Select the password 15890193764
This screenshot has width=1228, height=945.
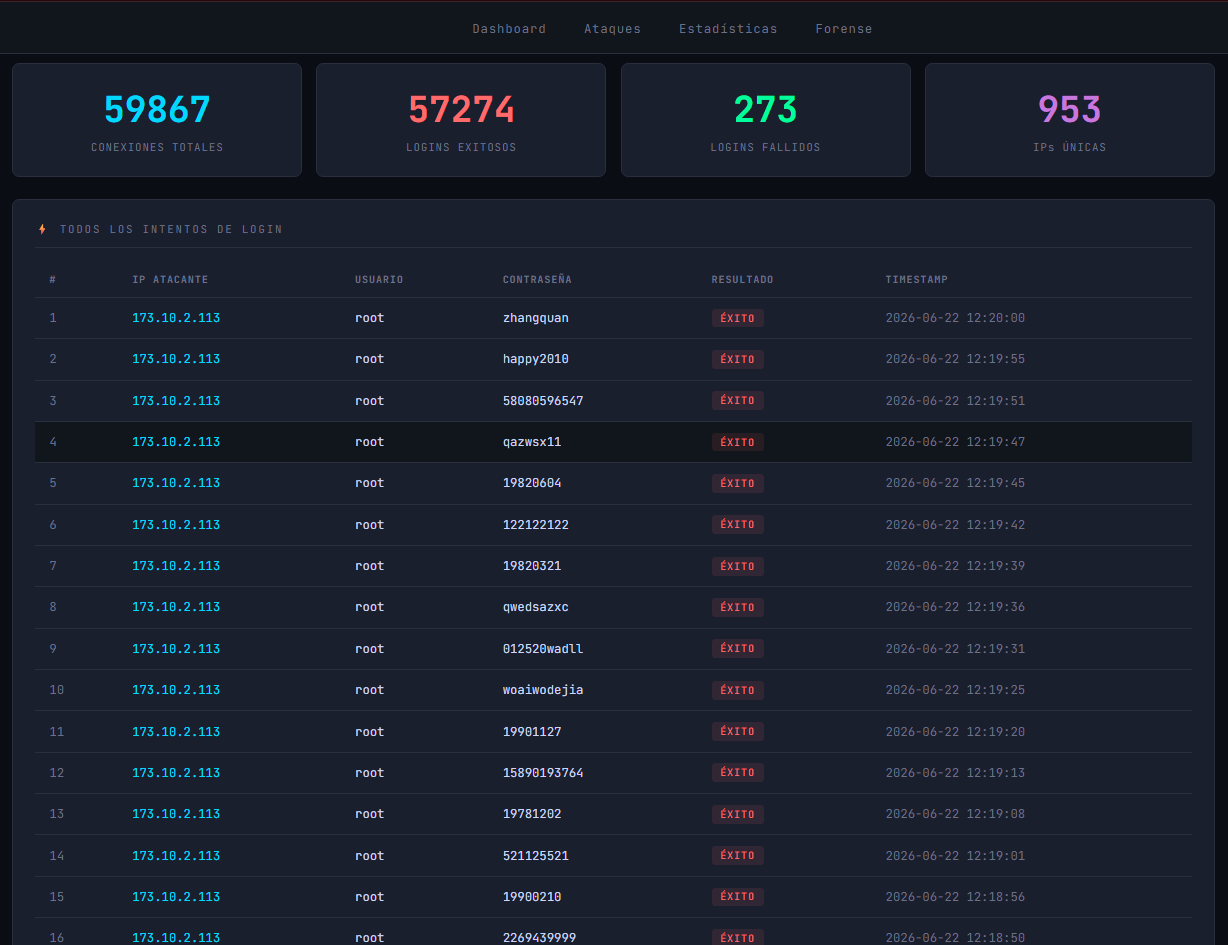pyautogui.click(x=543, y=773)
